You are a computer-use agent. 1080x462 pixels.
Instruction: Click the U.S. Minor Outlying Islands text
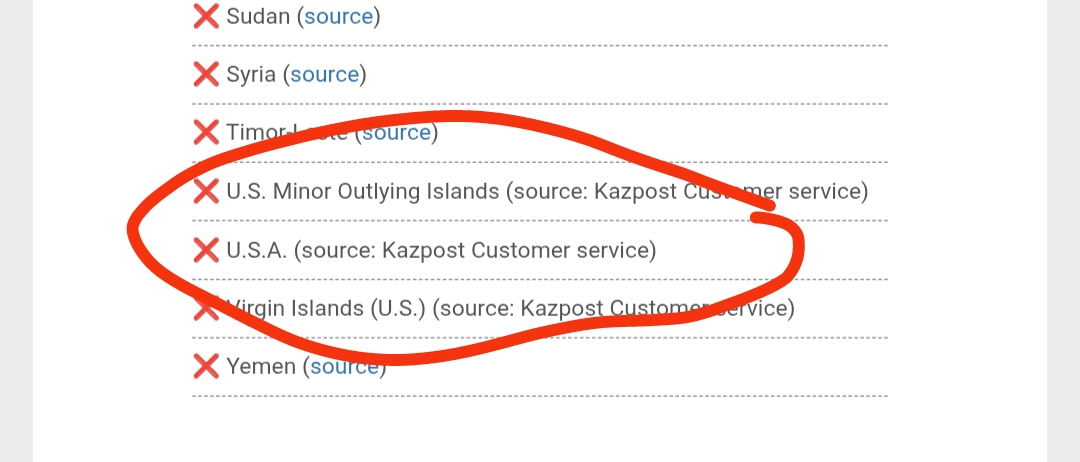point(362,190)
